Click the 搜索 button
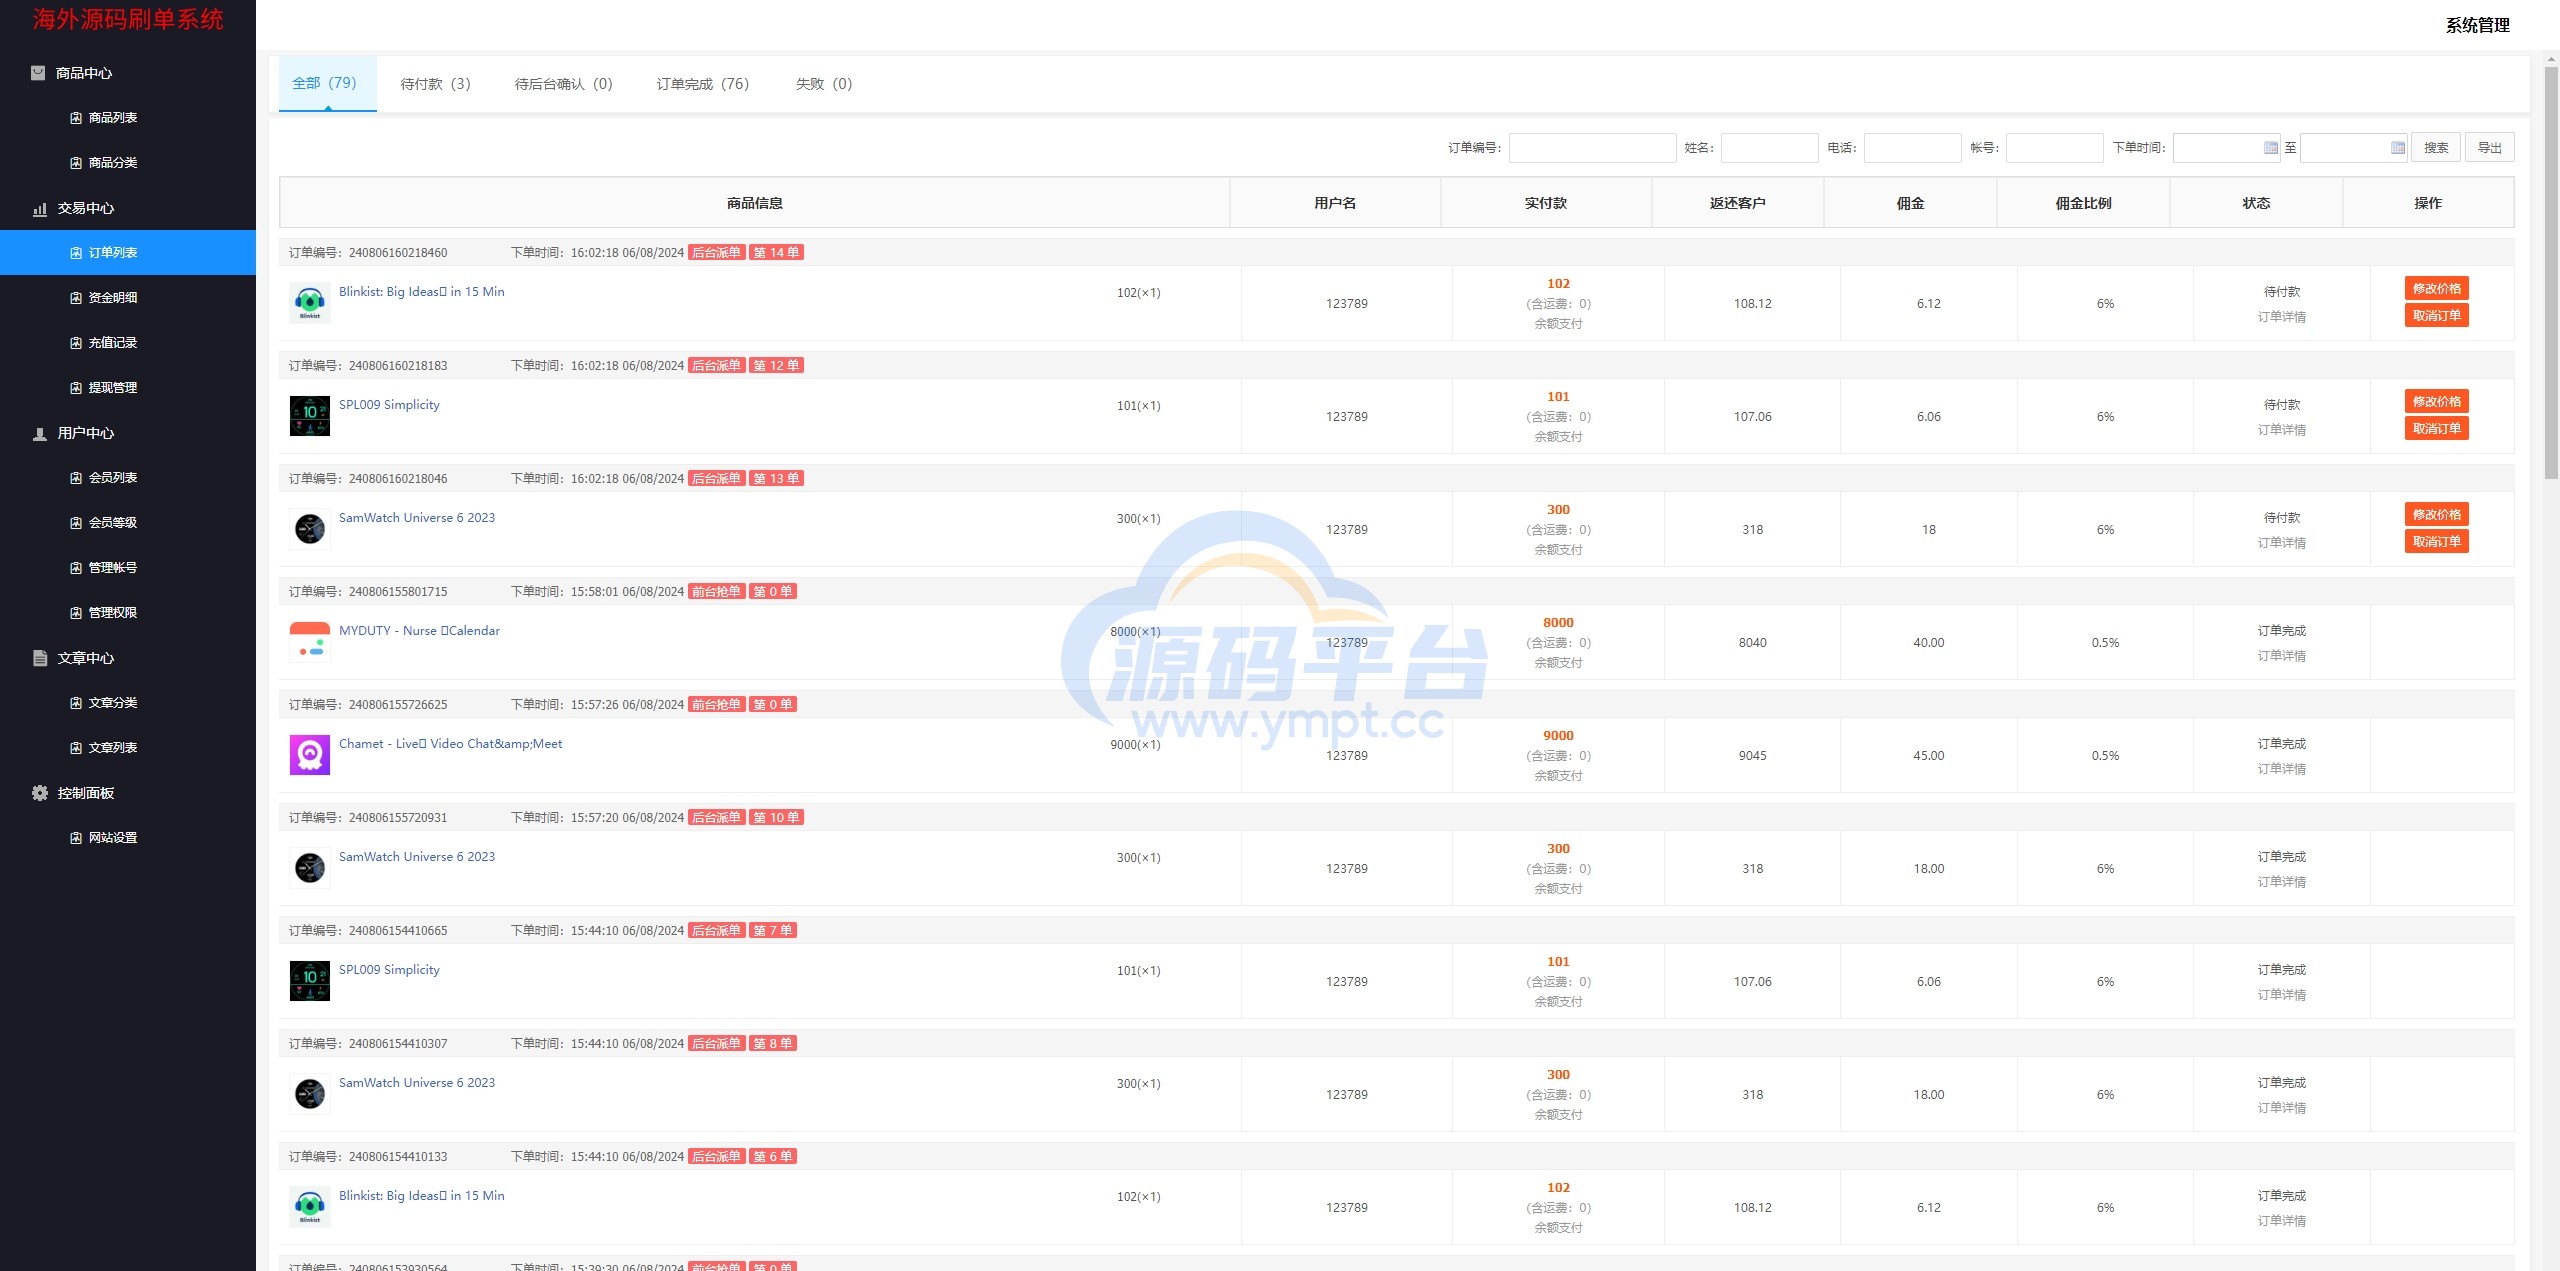 [x=2435, y=148]
